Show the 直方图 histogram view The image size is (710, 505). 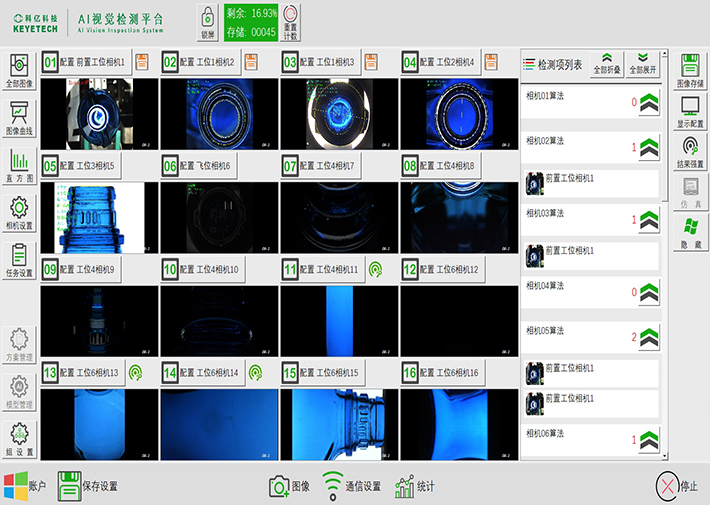[19, 165]
